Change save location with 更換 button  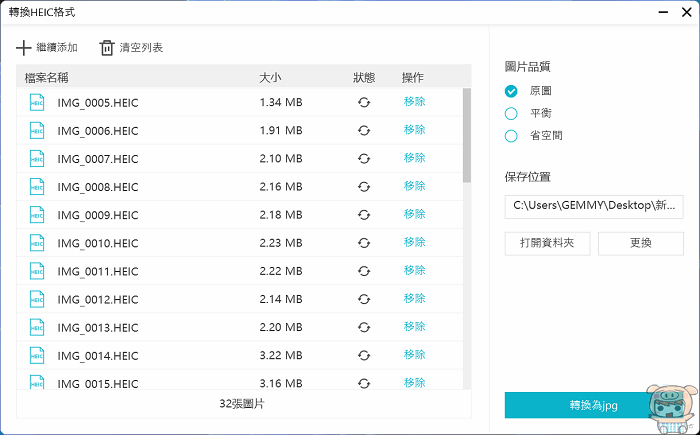coord(640,244)
